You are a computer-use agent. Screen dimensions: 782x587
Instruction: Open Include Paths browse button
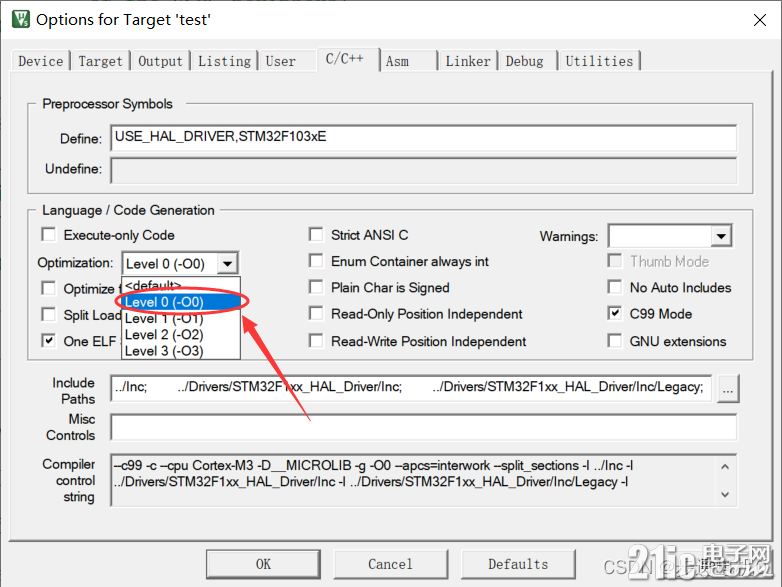point(728,389)
